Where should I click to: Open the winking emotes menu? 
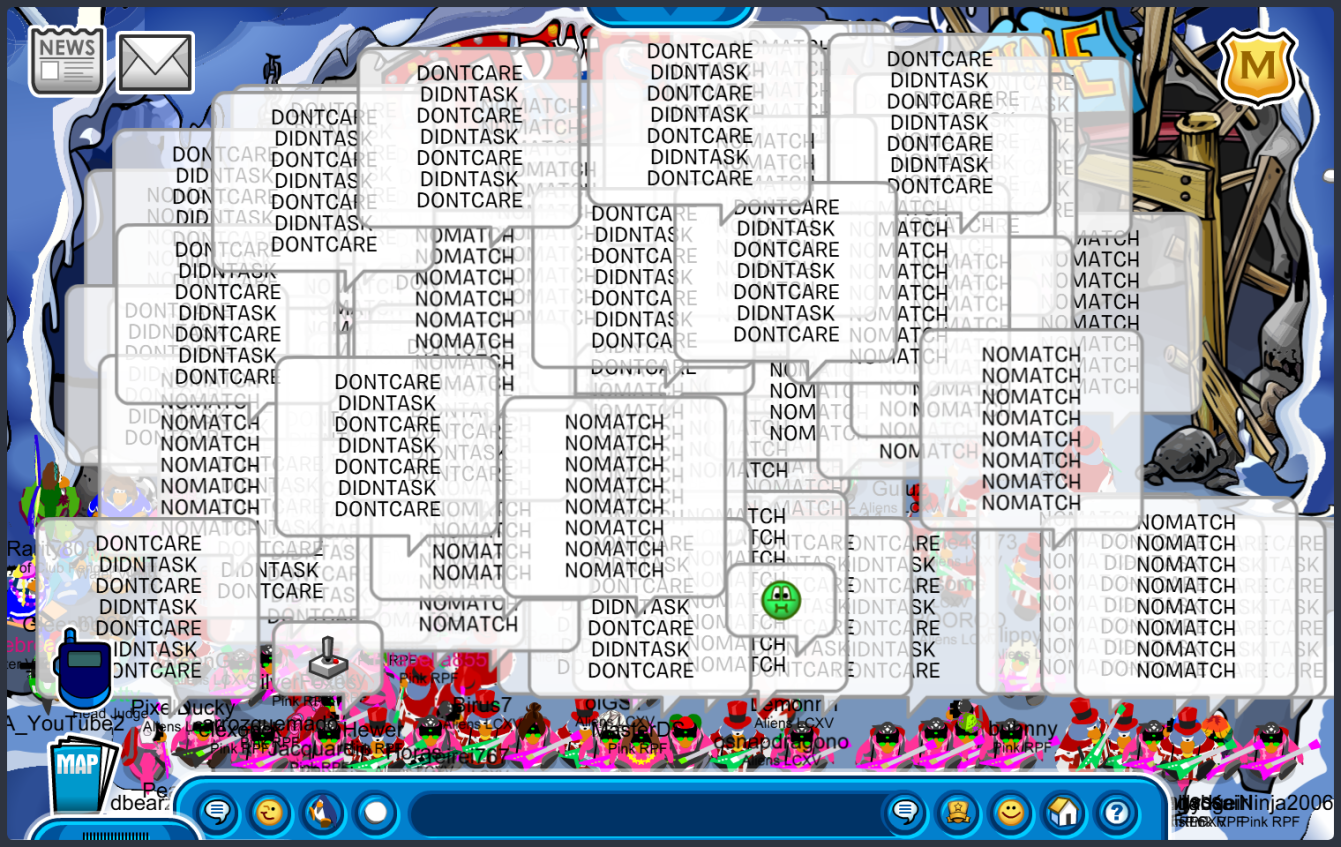click(x=269, y=811)
